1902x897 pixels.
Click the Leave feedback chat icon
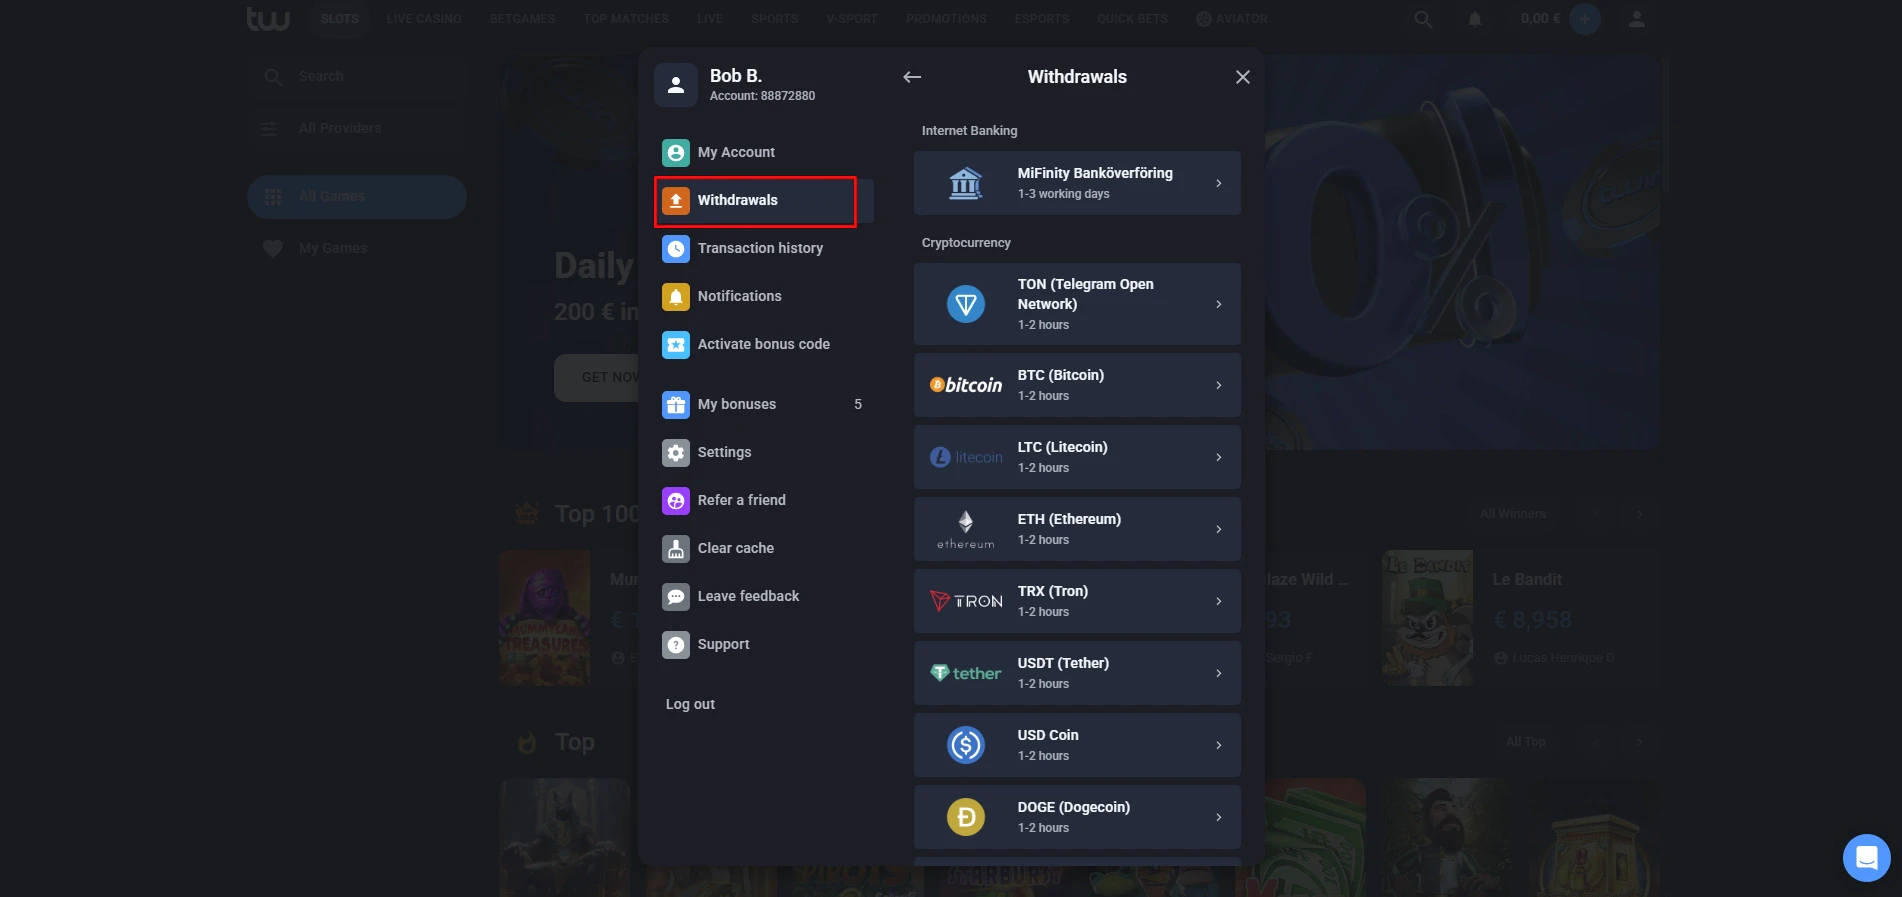click(676, 597)
